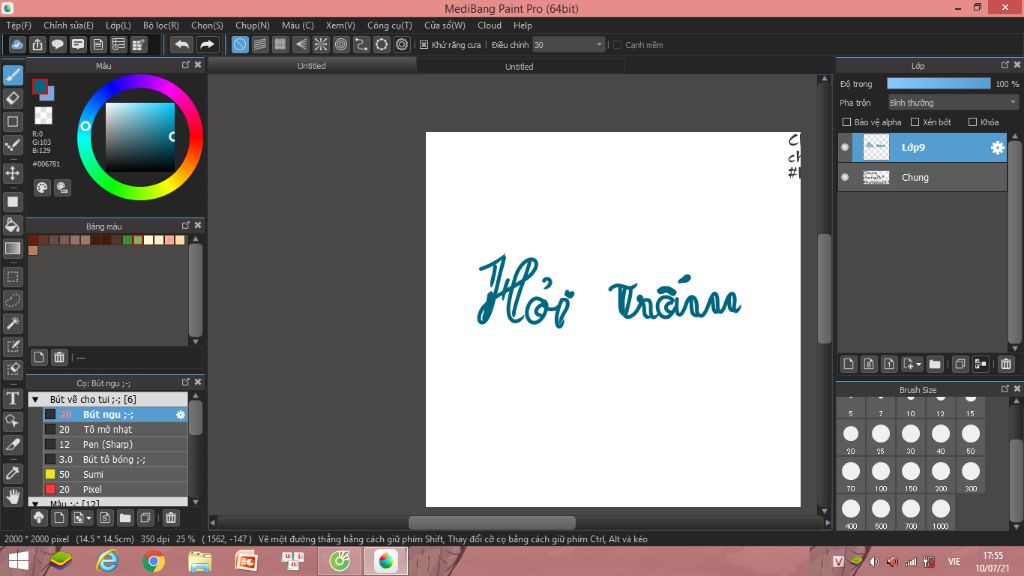The image size is (1024, 576).
Task: Enable the concentric circle snap guide
Action: (341, 44)
